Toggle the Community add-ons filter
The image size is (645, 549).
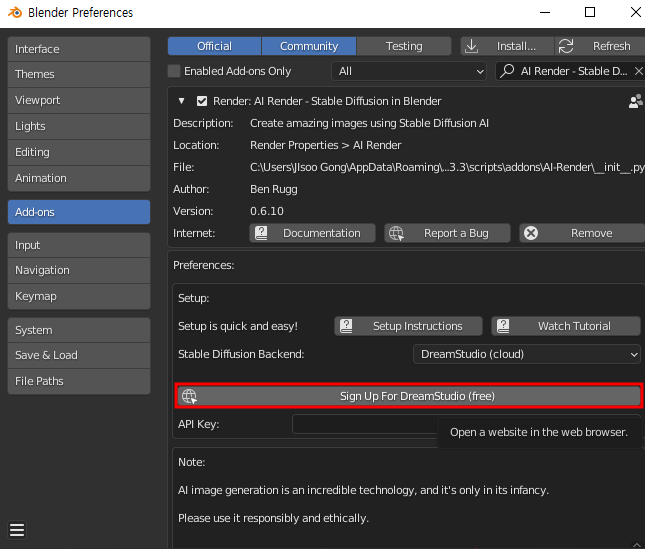point(309,46)
